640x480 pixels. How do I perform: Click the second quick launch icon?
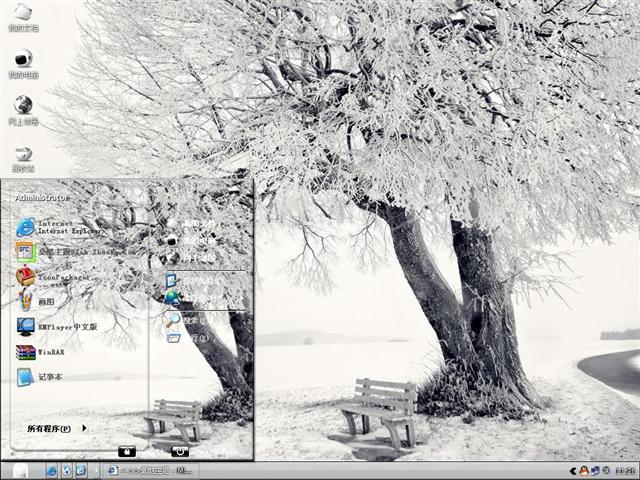(66, 471)
